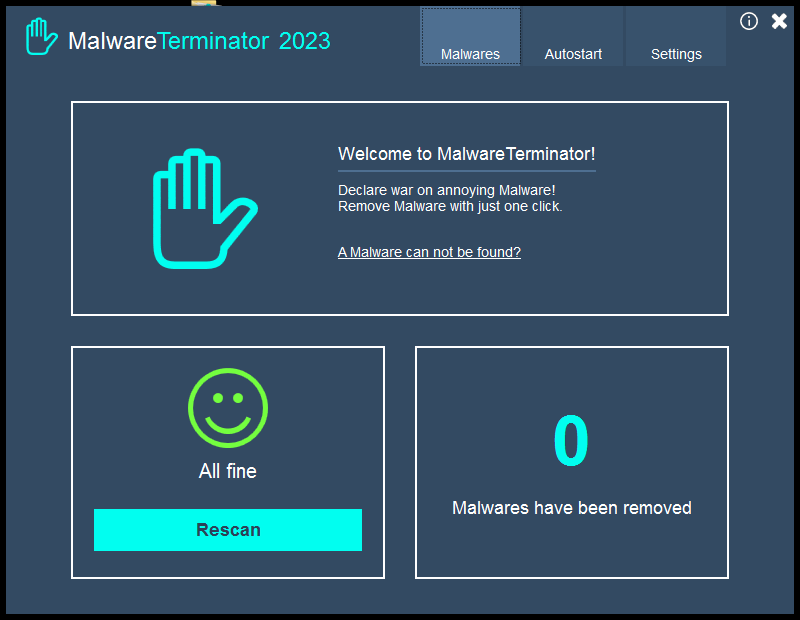Click the MalwareTerminator hand logo in header
Screen dimensions: 800x620
pyautogui.click(x=41, y=37)
